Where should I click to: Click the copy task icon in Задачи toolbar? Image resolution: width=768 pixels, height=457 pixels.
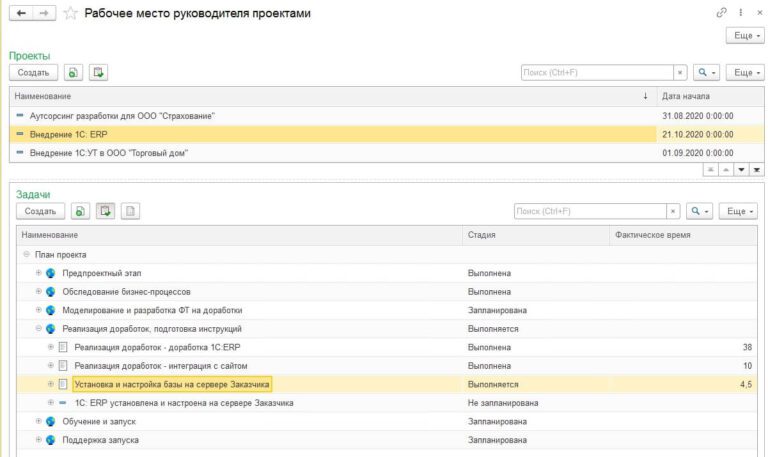81,211
